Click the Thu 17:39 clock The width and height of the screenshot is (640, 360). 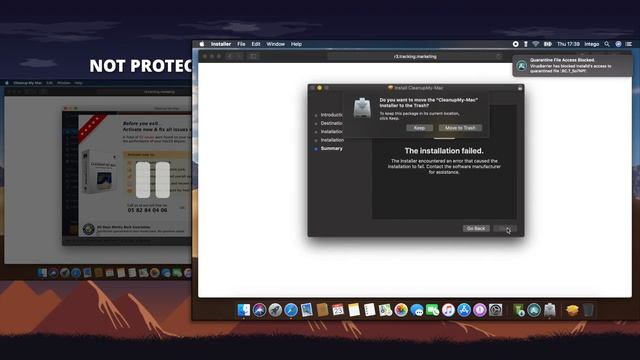tap(568, 44)
